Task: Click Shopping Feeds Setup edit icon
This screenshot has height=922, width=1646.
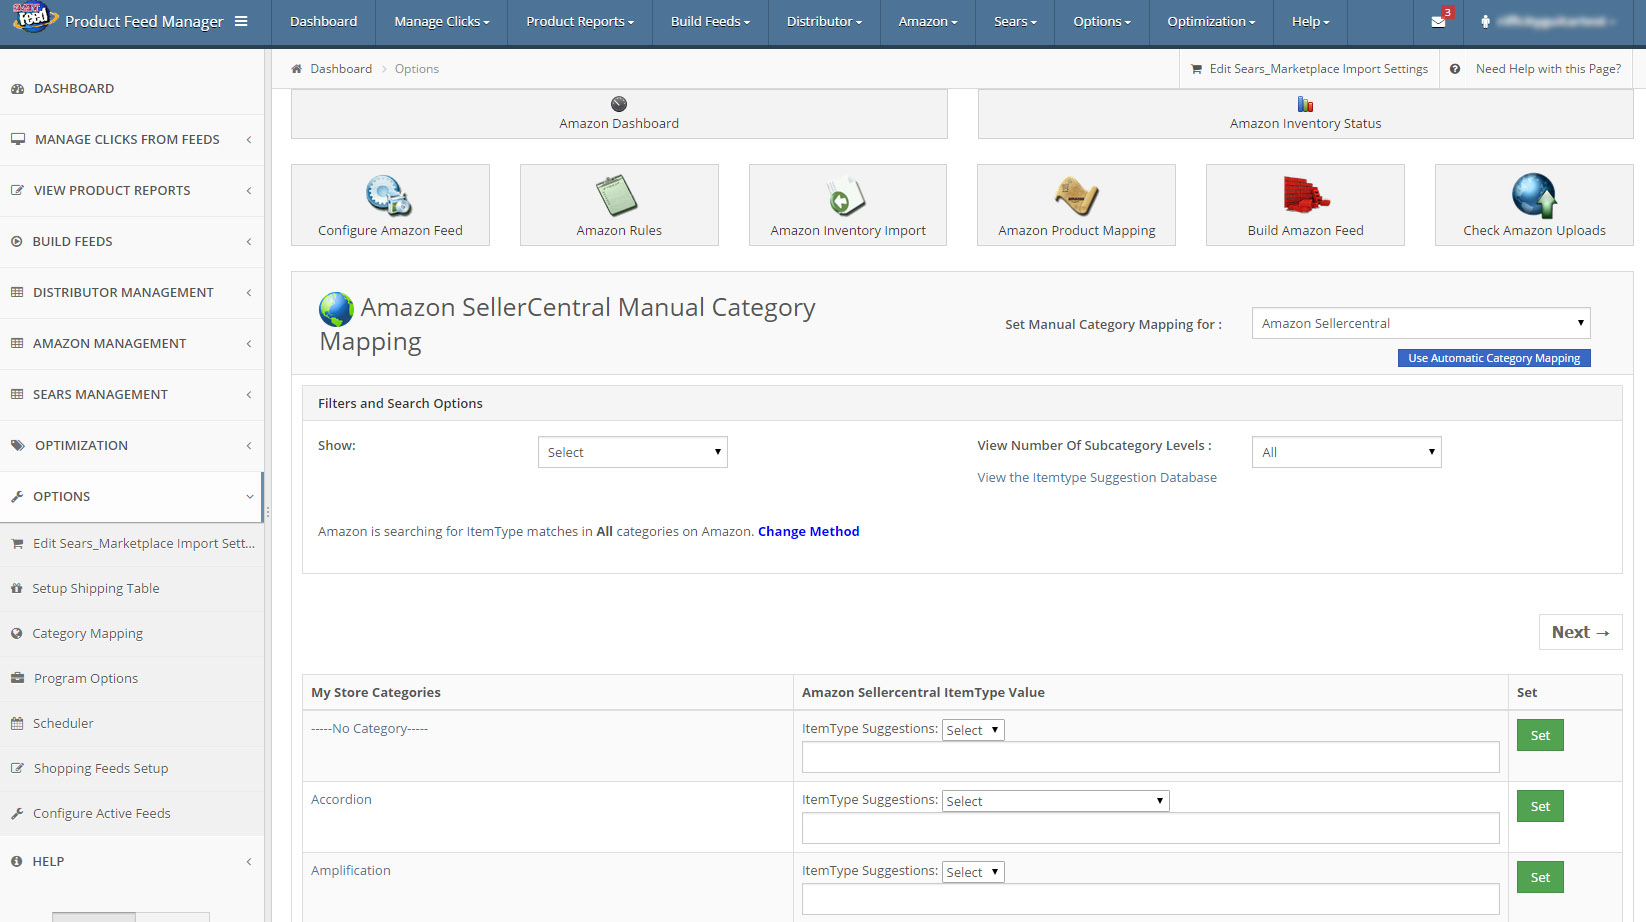Action: (17, 768)
